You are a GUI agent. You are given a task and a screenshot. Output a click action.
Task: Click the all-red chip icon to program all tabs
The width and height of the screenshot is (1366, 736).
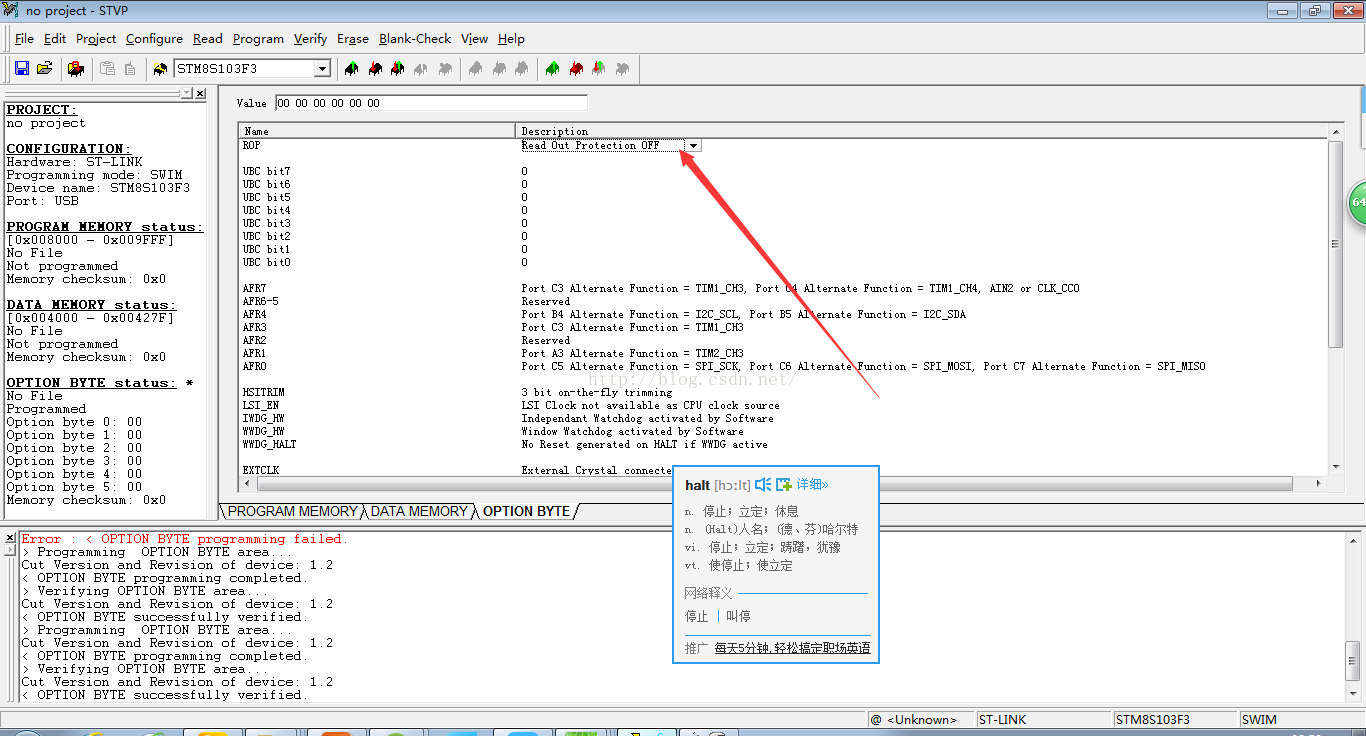[576, 69]
